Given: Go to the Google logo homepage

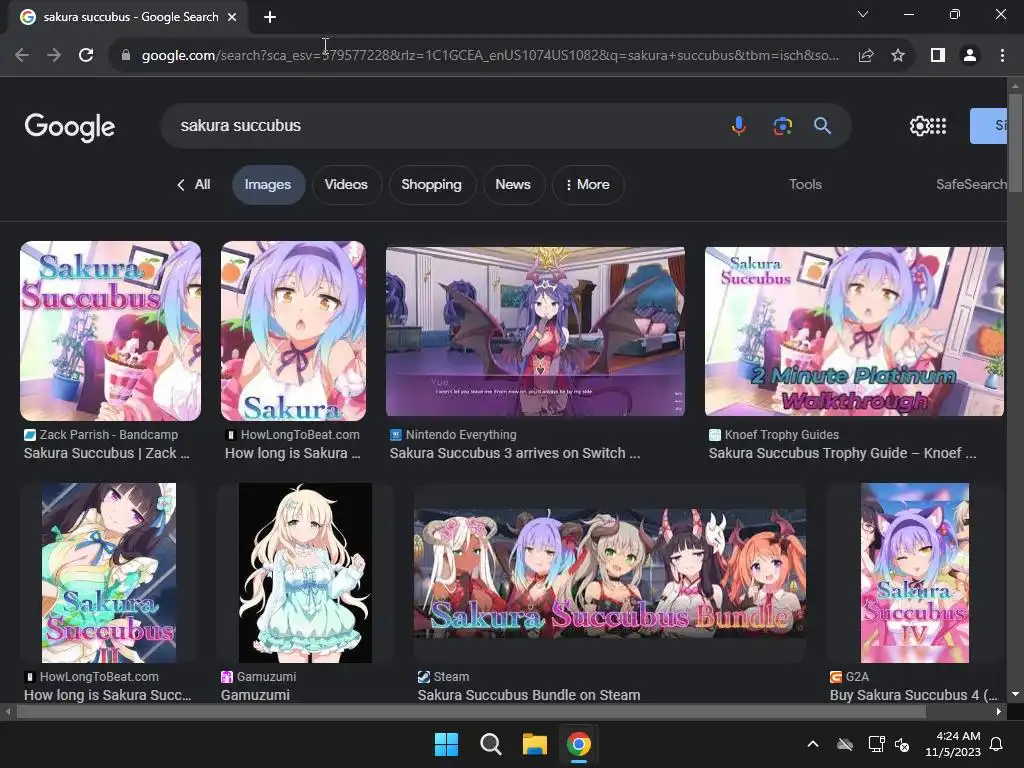Looking at the screenshot, I should tap(69, 127).
